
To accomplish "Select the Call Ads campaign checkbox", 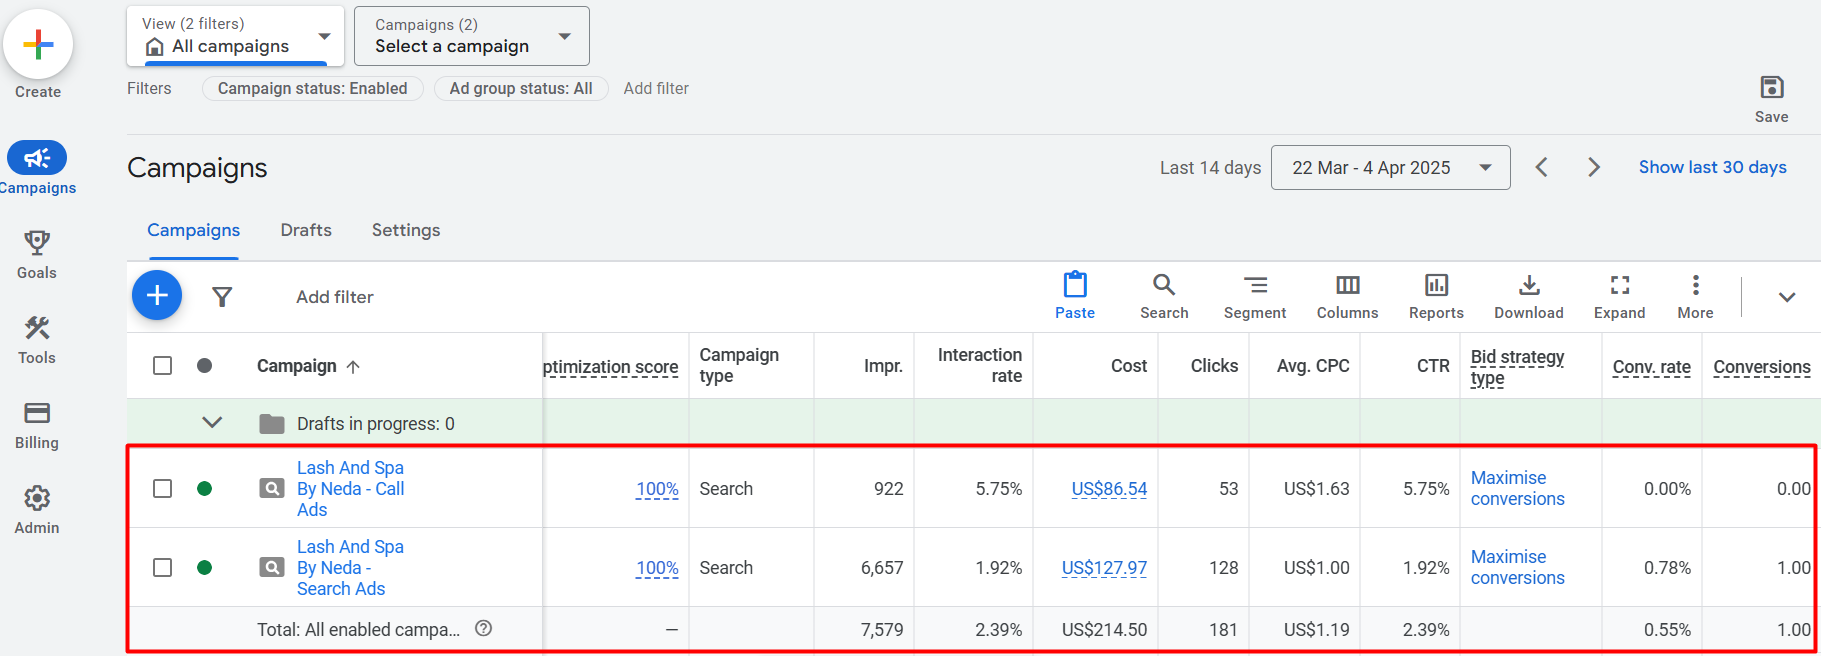I will (x=162, y=489).
